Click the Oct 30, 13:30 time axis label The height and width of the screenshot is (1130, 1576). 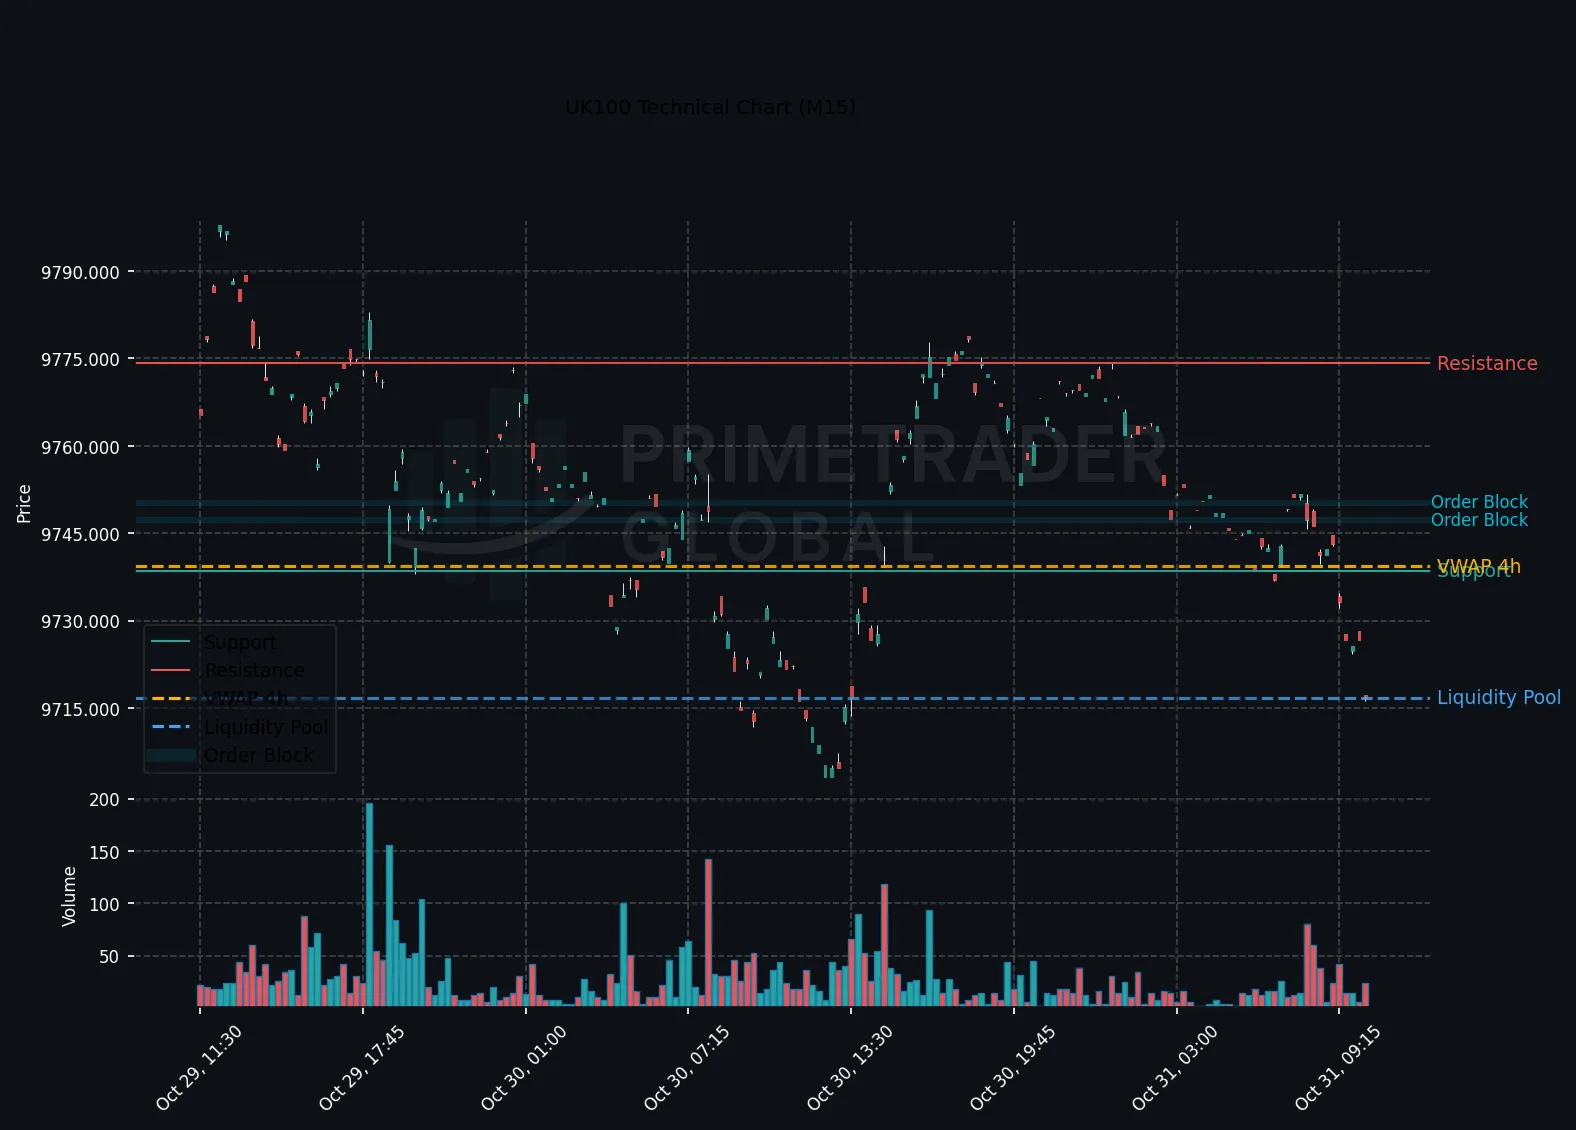coord(849,1068)
